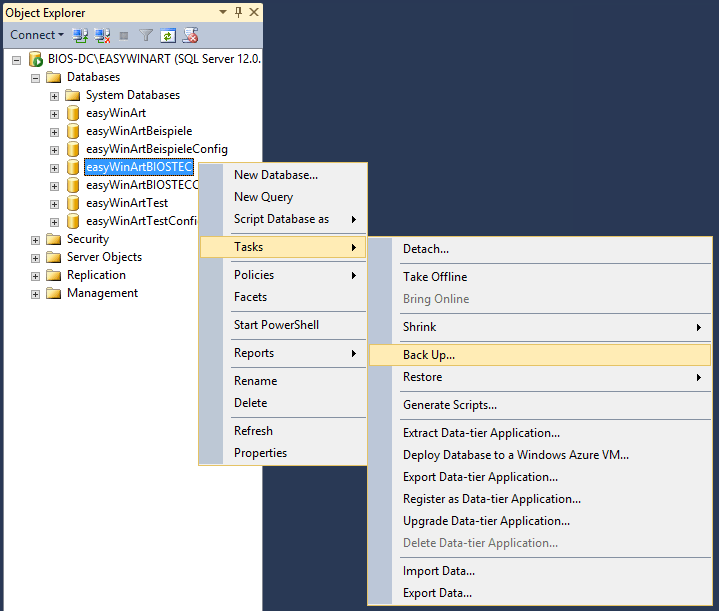Click the Databases folder icon
719x611 pixels.
point(54,77)
